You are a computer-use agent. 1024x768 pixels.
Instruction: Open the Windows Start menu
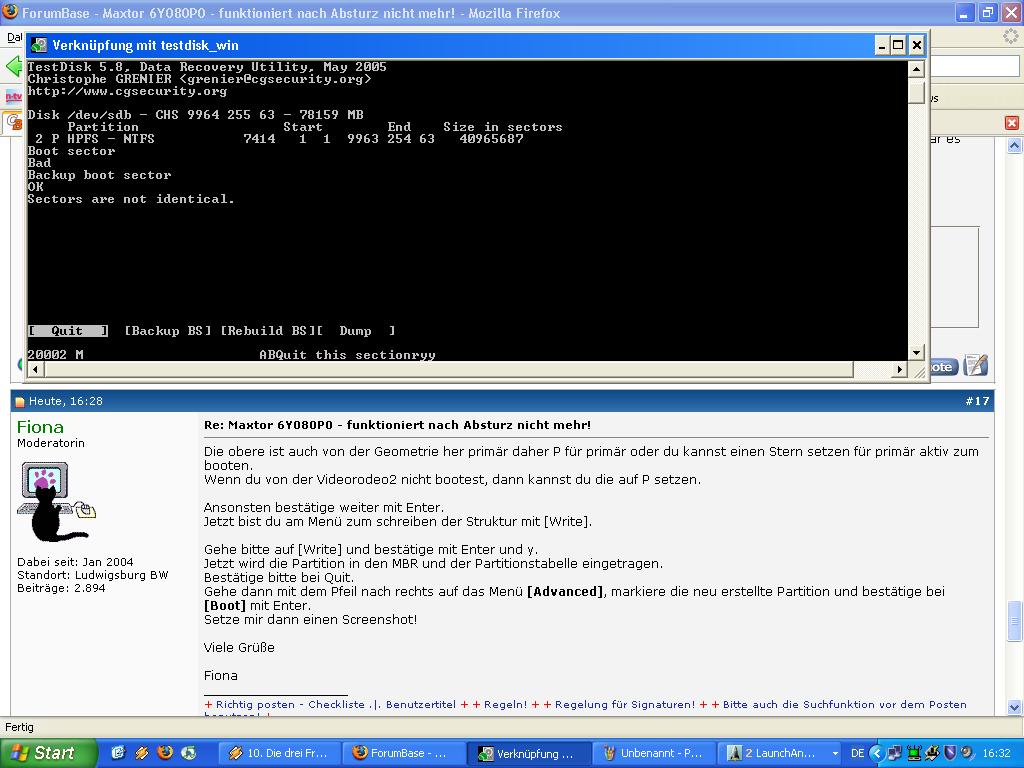(47, 753)
